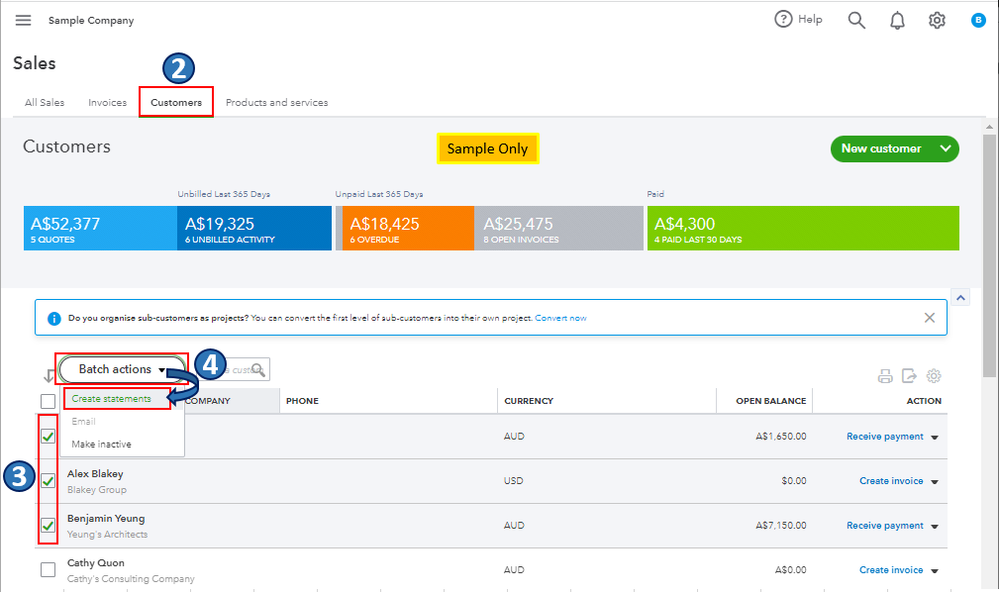Uncheck the Benjamin Yeung checkbox
Image resolution: width=999 pixels, height=592 pixels.
tap(48, 525)
